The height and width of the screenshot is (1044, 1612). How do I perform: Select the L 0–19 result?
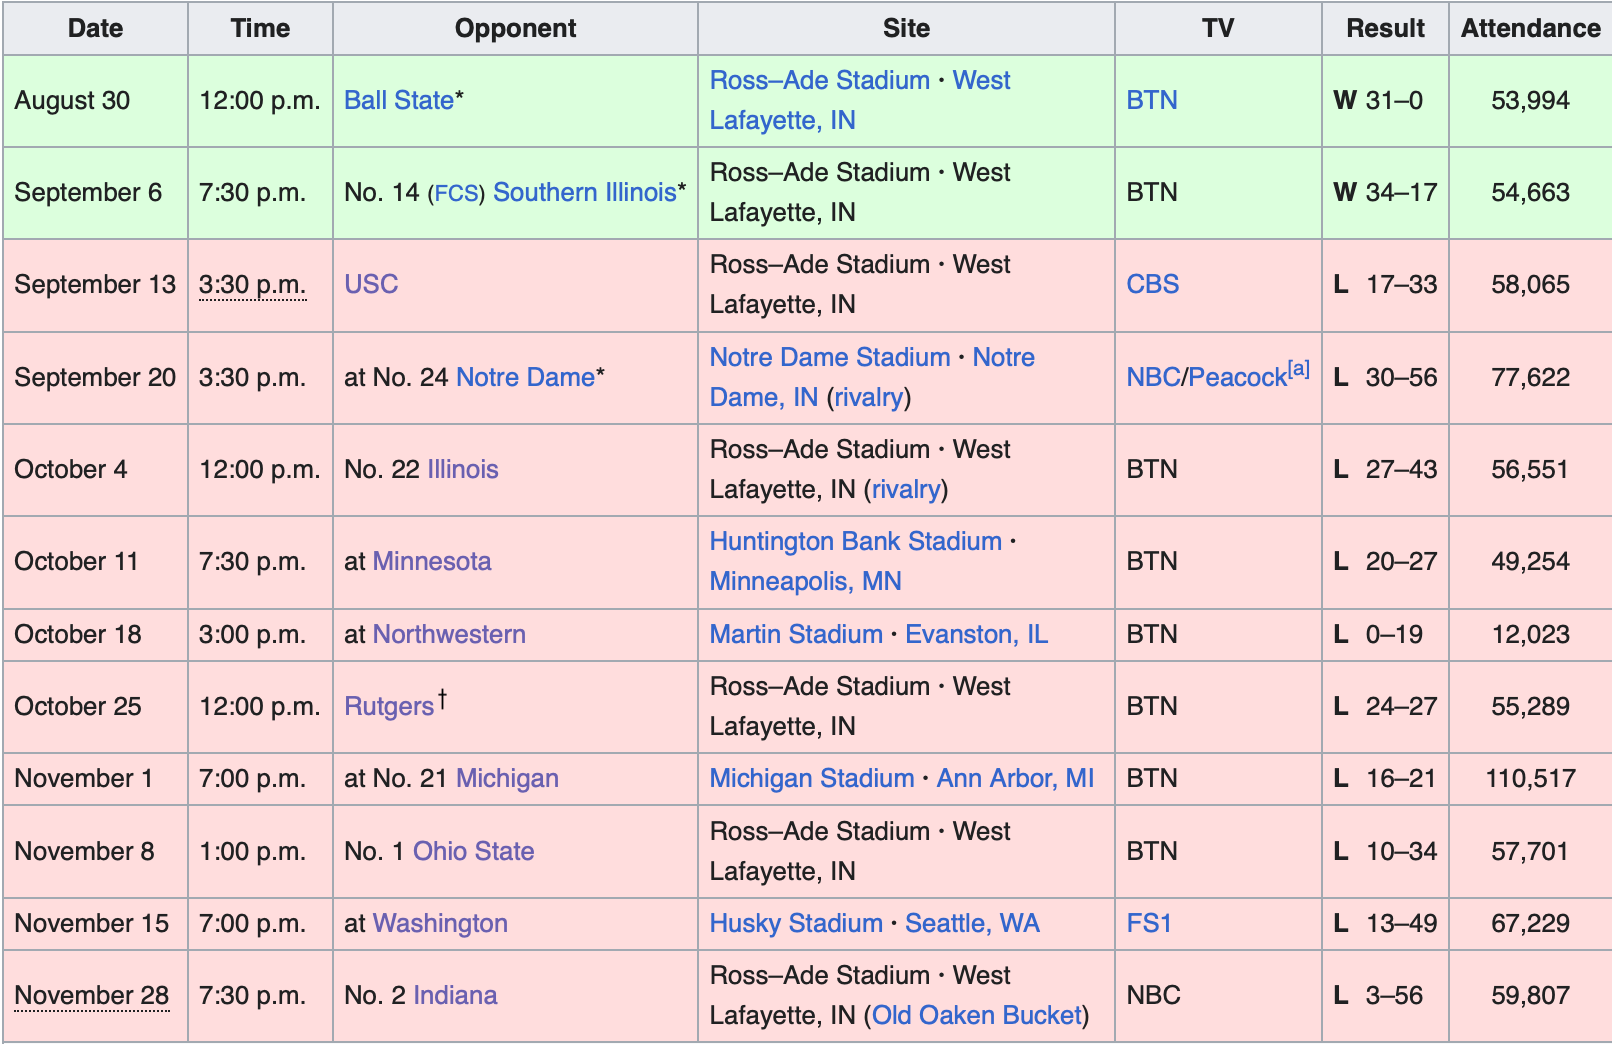tap(1378, 634)
